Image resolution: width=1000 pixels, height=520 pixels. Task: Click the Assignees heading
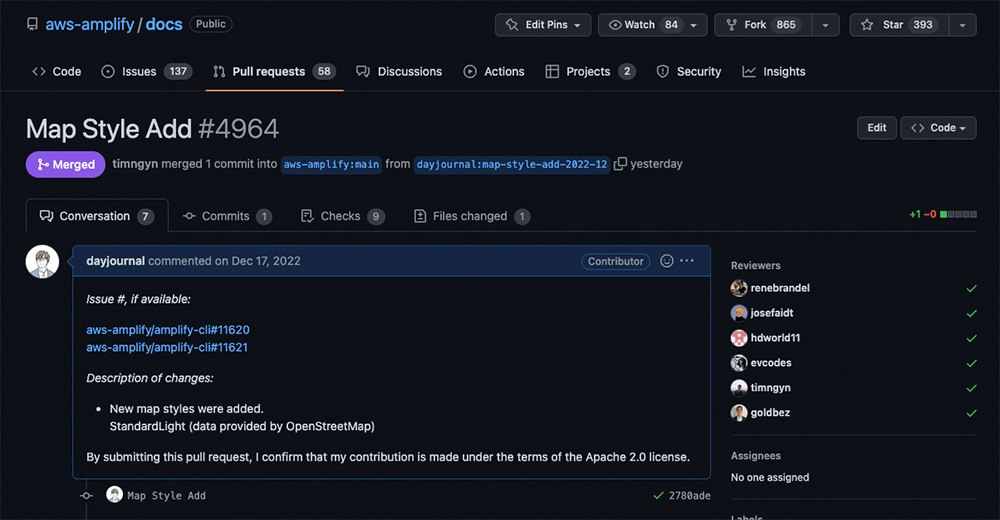756,456
